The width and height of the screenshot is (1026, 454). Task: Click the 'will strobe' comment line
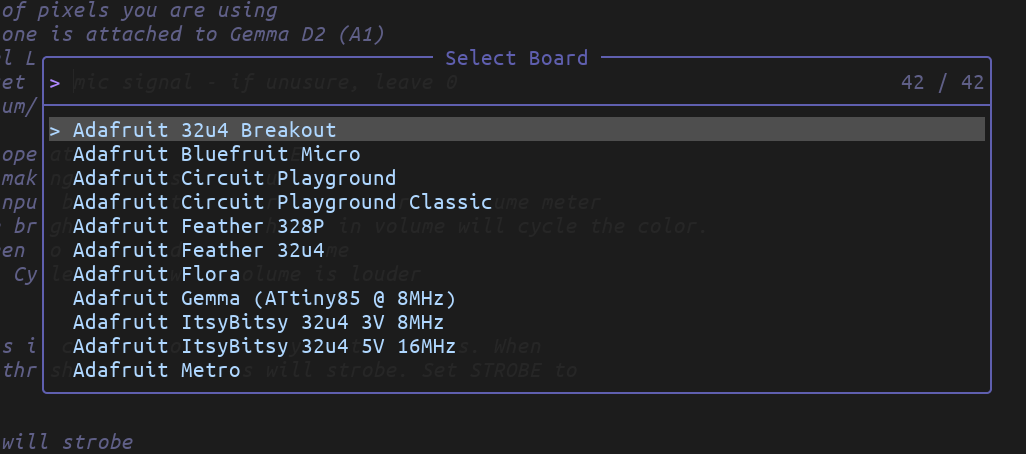[67, 442]
